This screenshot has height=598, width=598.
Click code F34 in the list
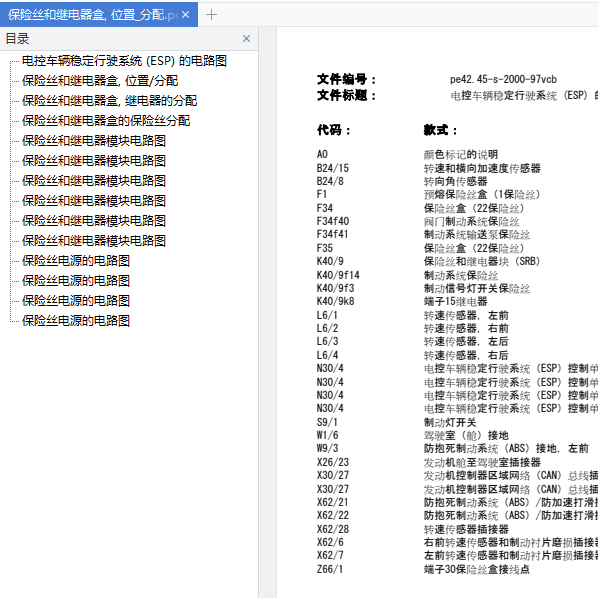click(325, 208)
